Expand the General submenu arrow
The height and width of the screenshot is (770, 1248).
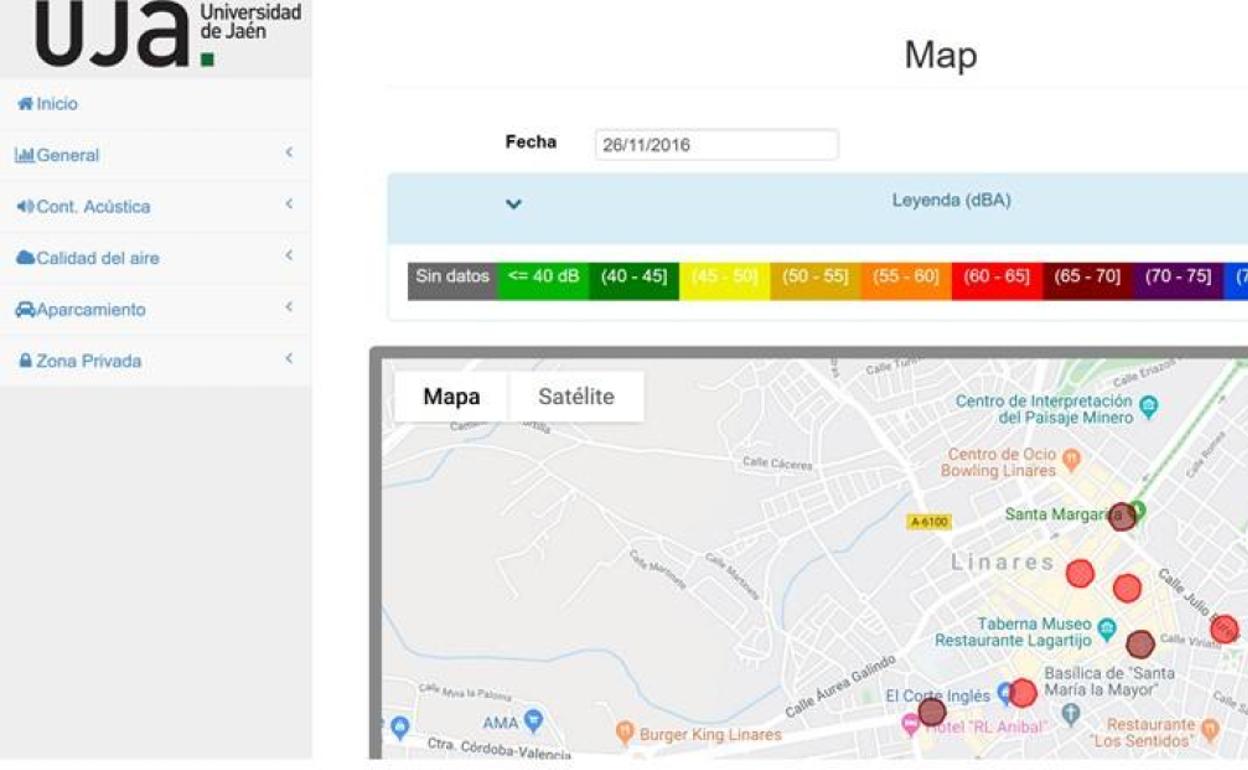288,154
